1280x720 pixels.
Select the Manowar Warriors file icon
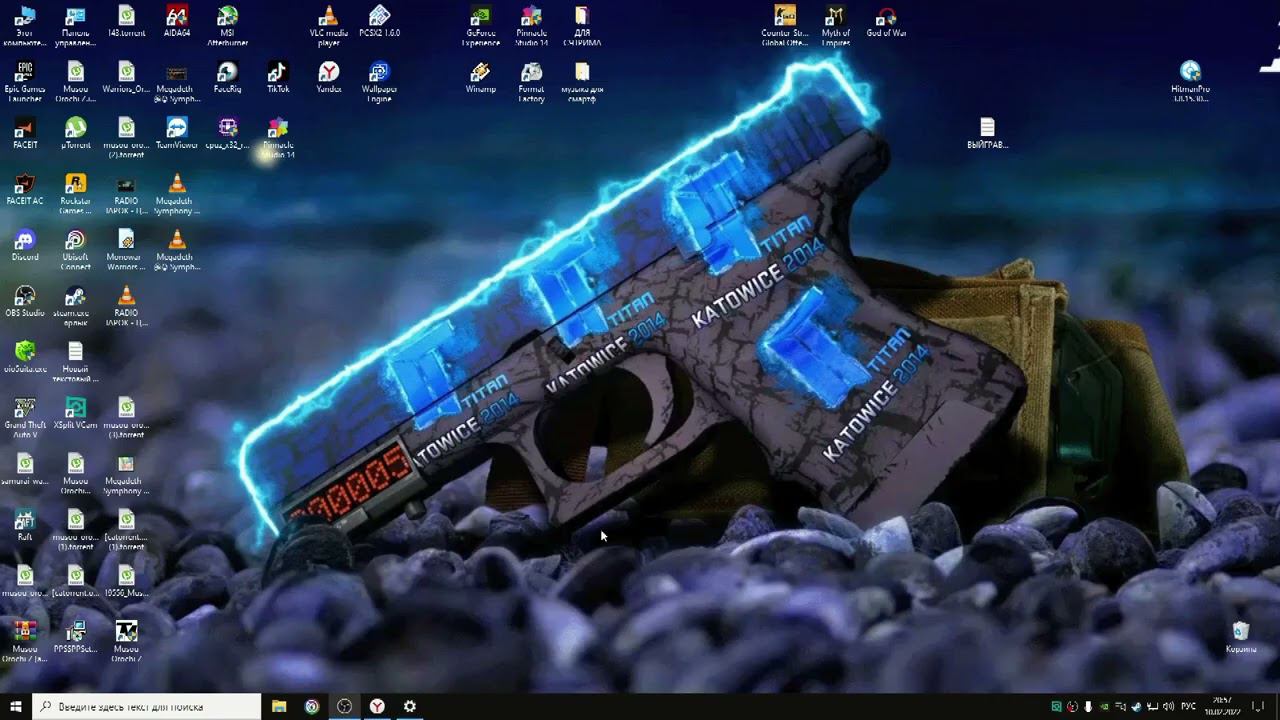[126, 250]
